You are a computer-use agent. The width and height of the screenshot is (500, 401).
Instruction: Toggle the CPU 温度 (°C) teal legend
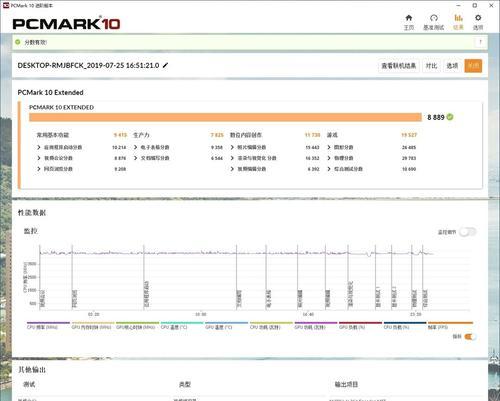[x=182, y=325]
